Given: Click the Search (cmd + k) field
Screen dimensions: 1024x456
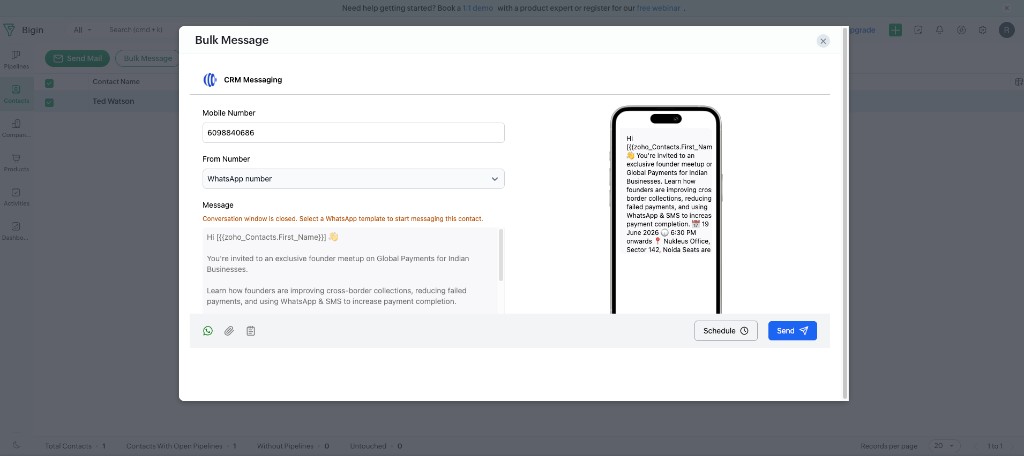Looking at the screenshot, I should click(x=136, y=30).
